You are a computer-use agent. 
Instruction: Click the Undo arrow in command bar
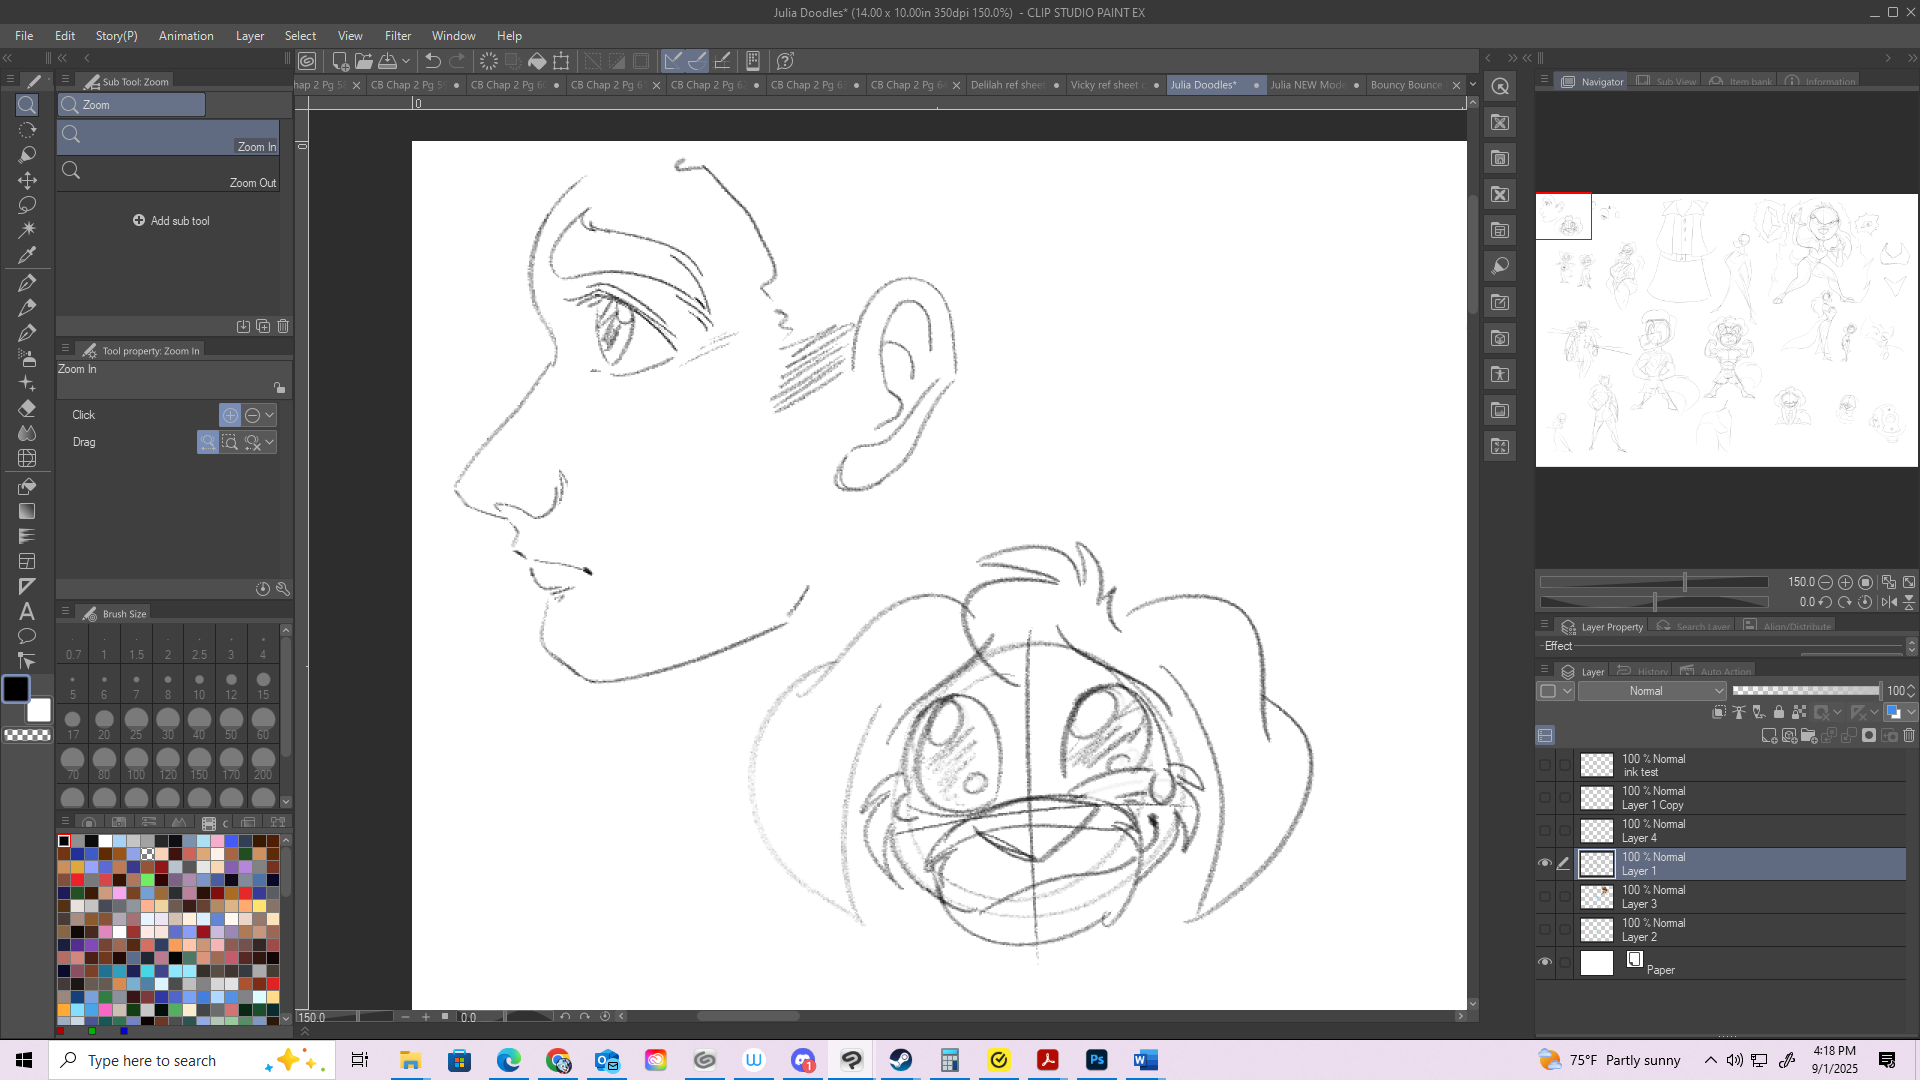(x=433, y=61)
